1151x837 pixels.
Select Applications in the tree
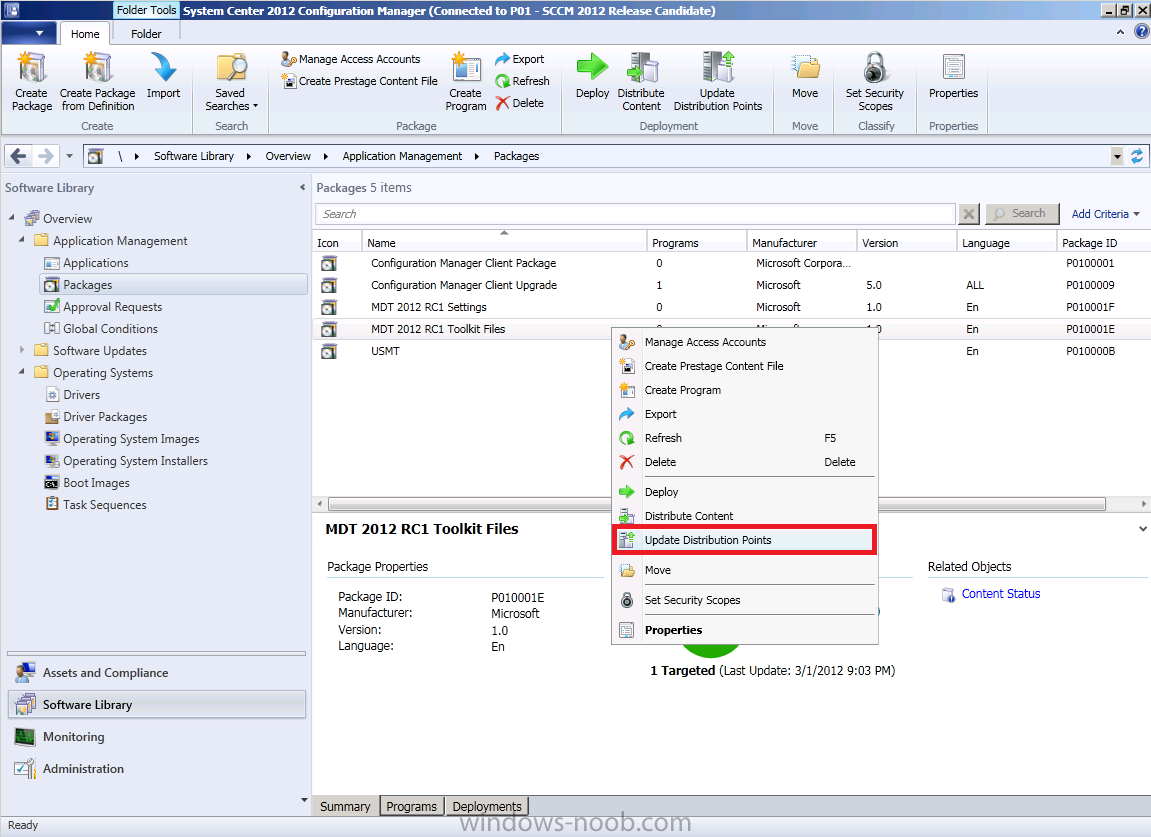click(x=95, y=263)
